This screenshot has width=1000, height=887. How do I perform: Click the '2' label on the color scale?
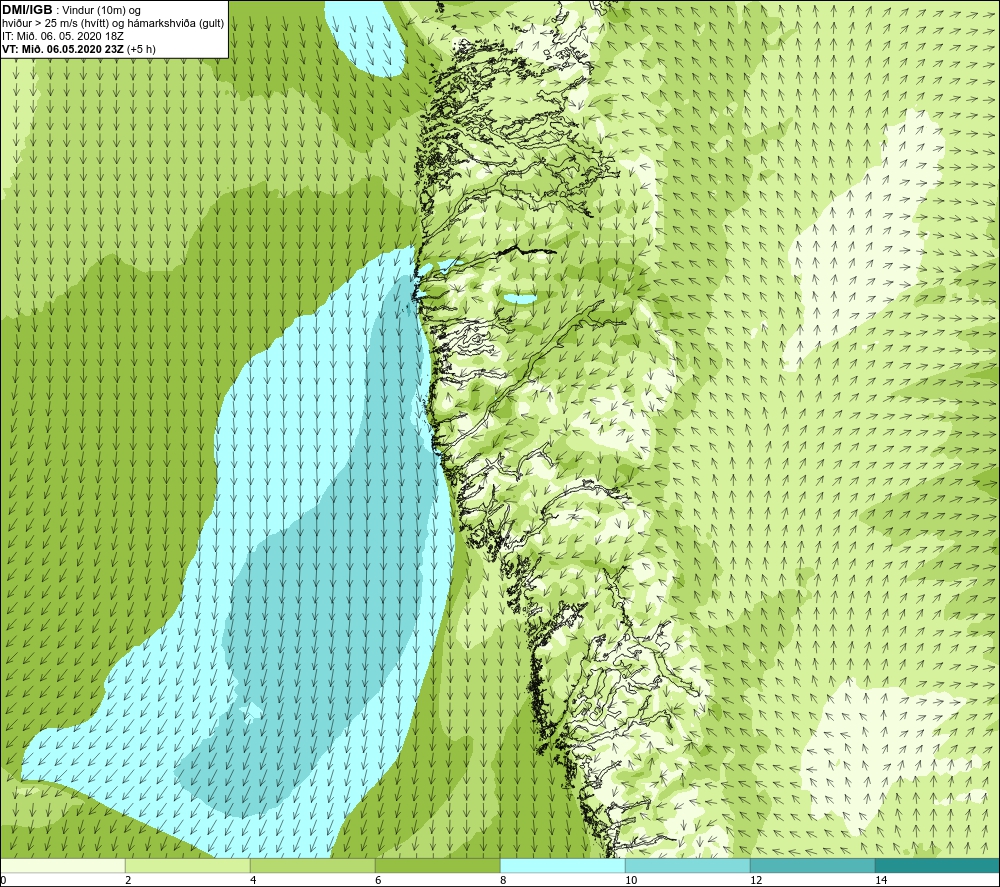tap(128, 881)
